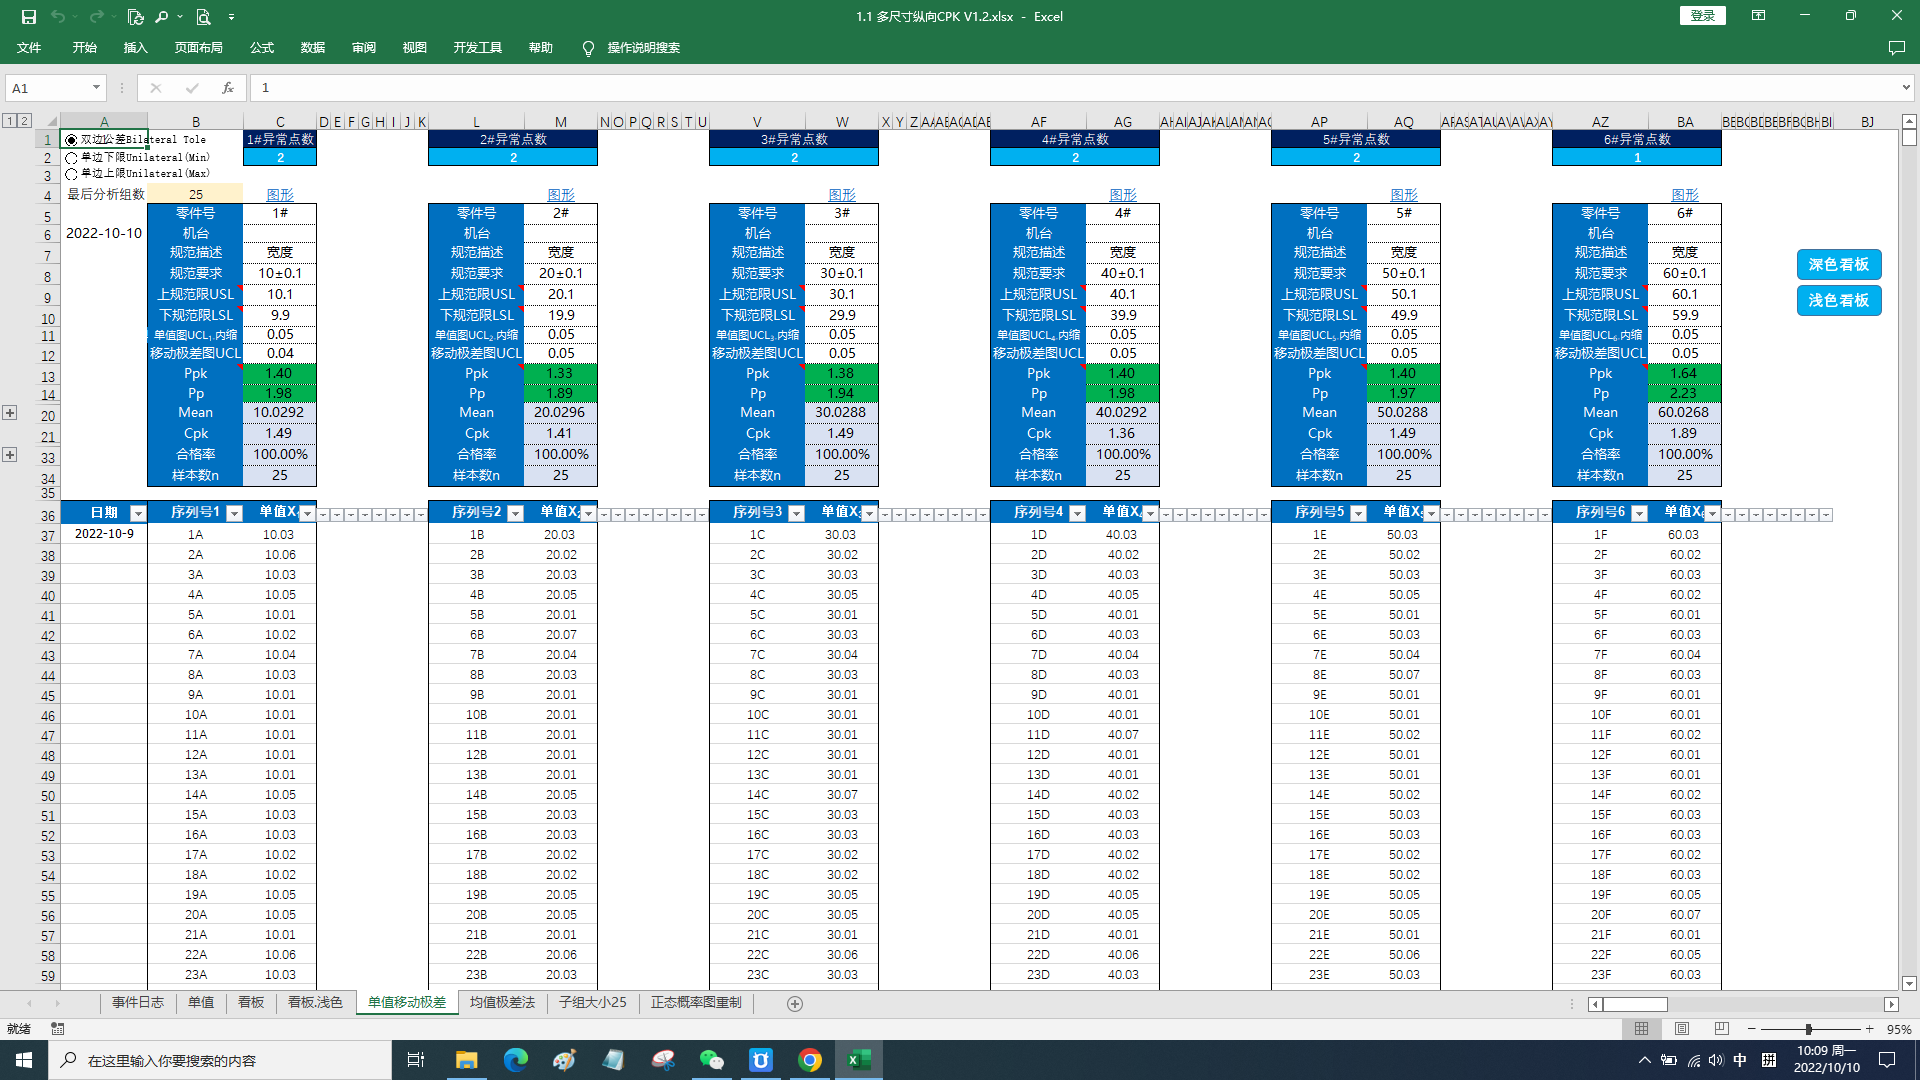Open the 插入 ribbon tab
This screenshot has width=1920, height=1080.
[135, 48]
